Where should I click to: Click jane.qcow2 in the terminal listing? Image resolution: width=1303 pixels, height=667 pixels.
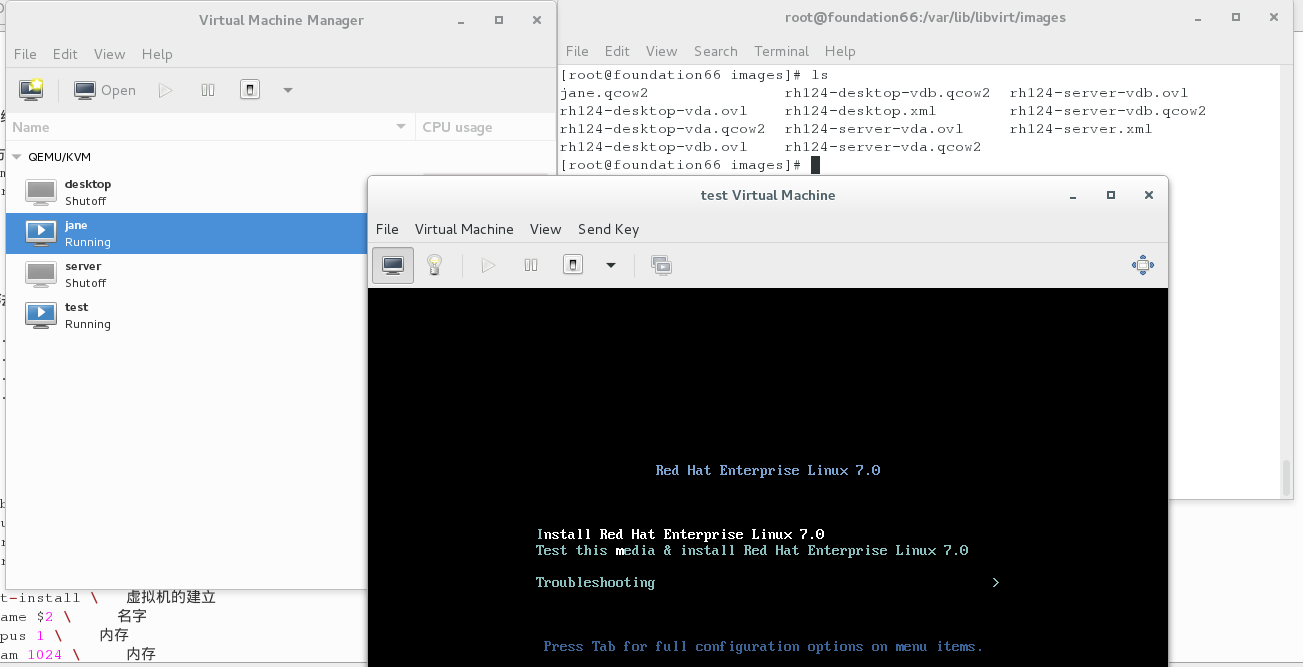tap(604, 93)
